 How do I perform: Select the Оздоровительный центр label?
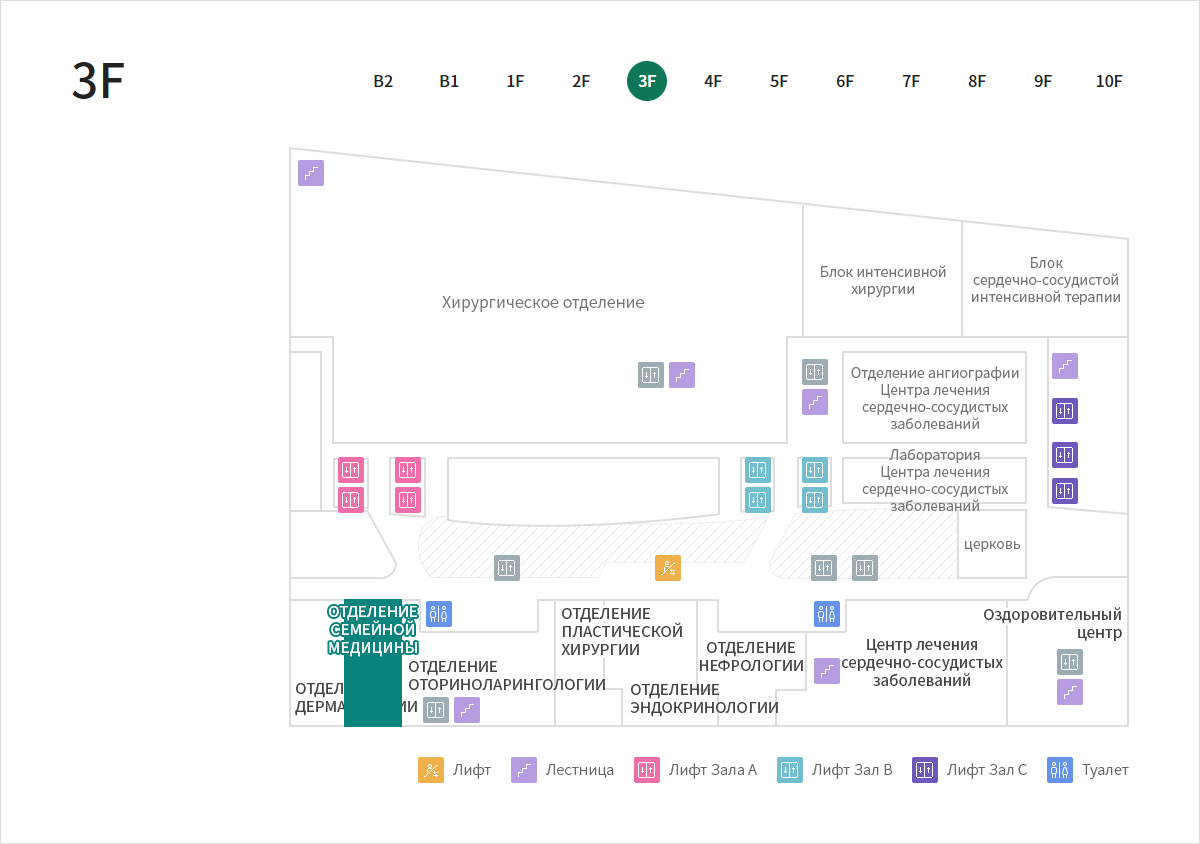tap(1052, 623)
